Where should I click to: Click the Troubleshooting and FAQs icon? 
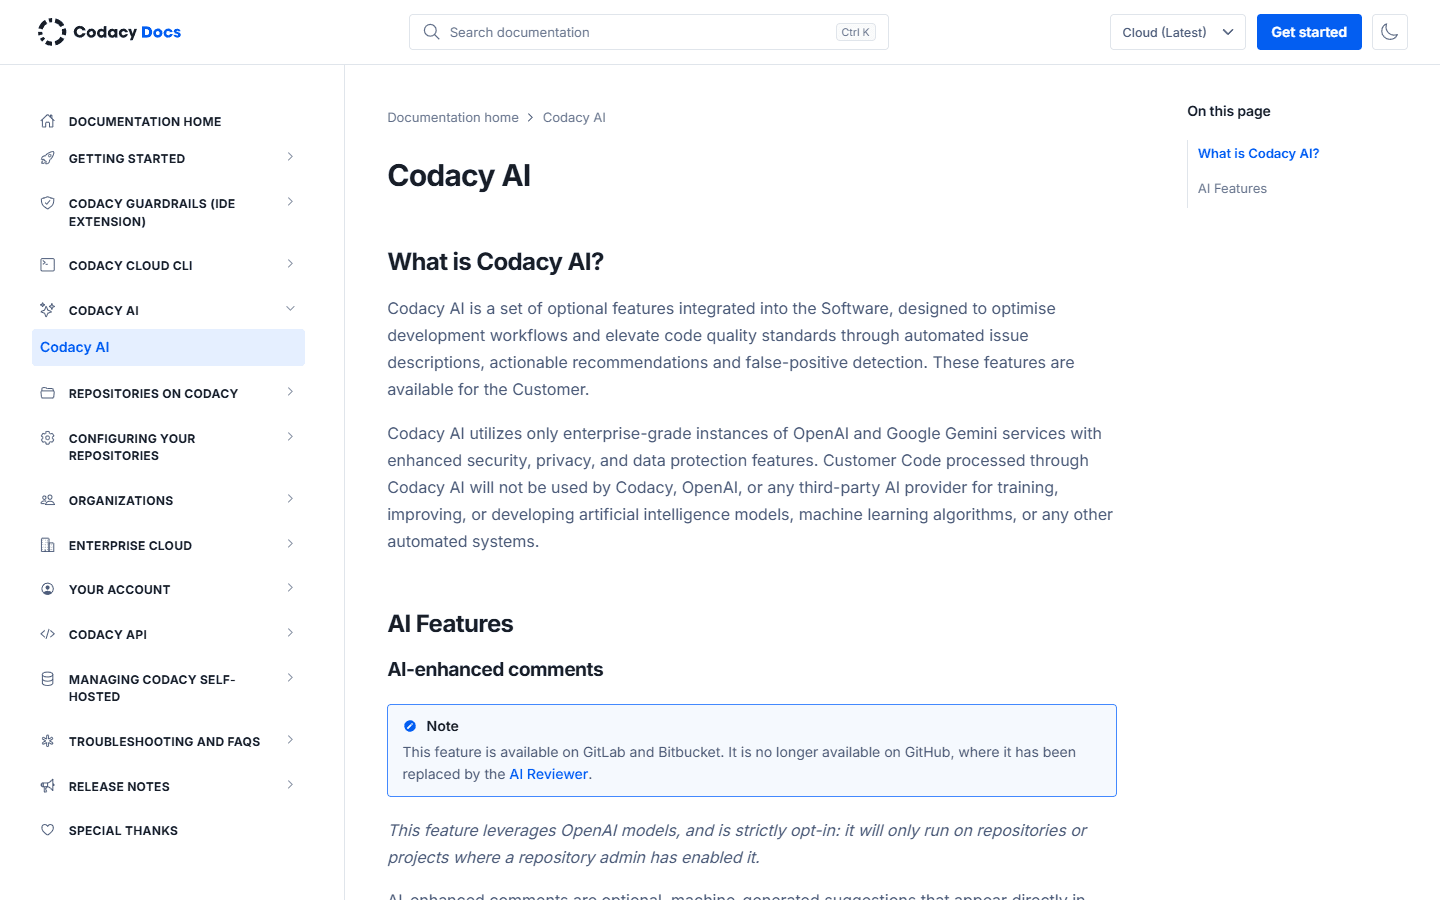47,741
